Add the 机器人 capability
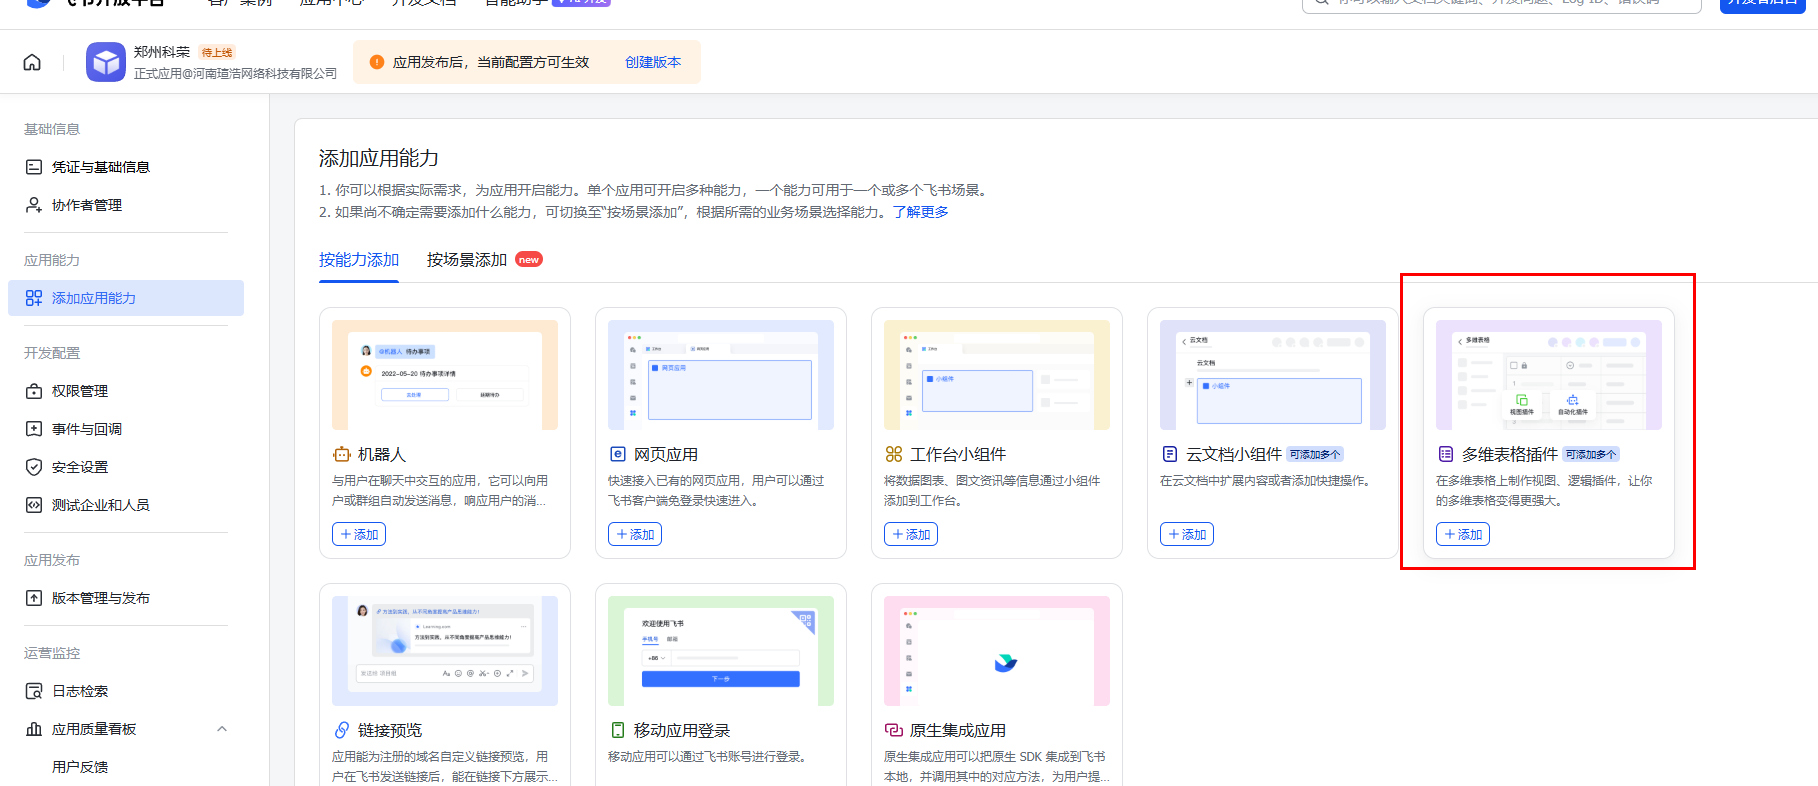The width and height of the screenshot is (1818, 786). tap(359, 534)
